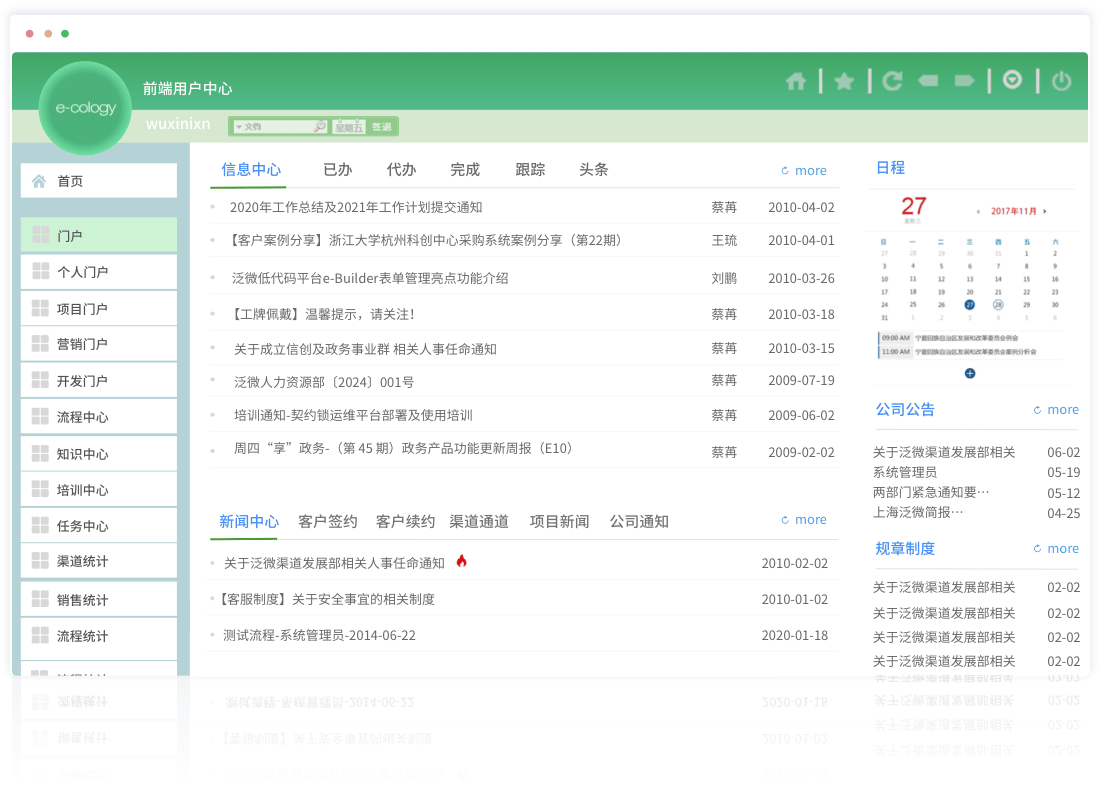
Task: Click the back arrow icon in header
Action: tap(928, 80)
